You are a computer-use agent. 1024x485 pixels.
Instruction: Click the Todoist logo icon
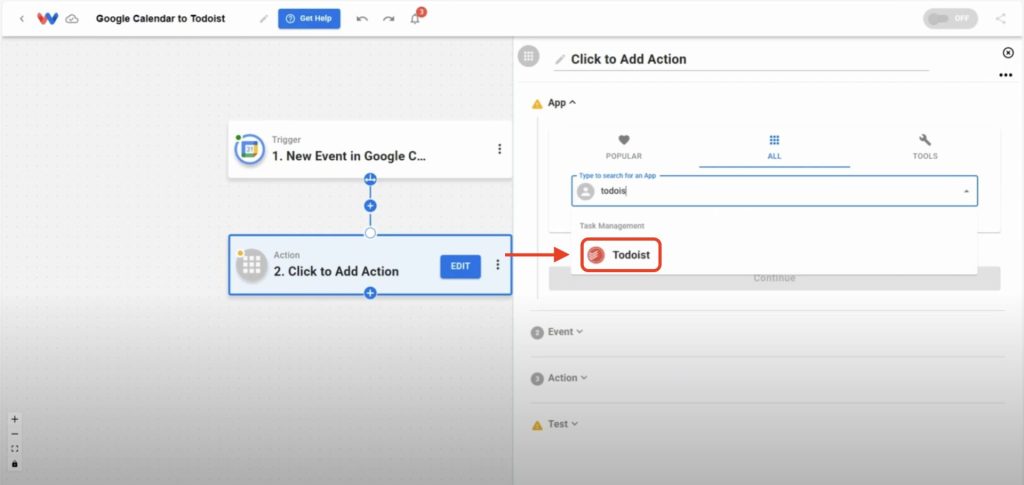[x=595, y=255]
